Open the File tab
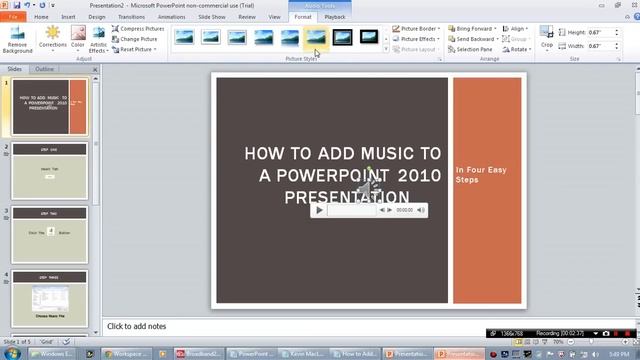The height and width of the screenshot is (360, 640). point(13,17)
